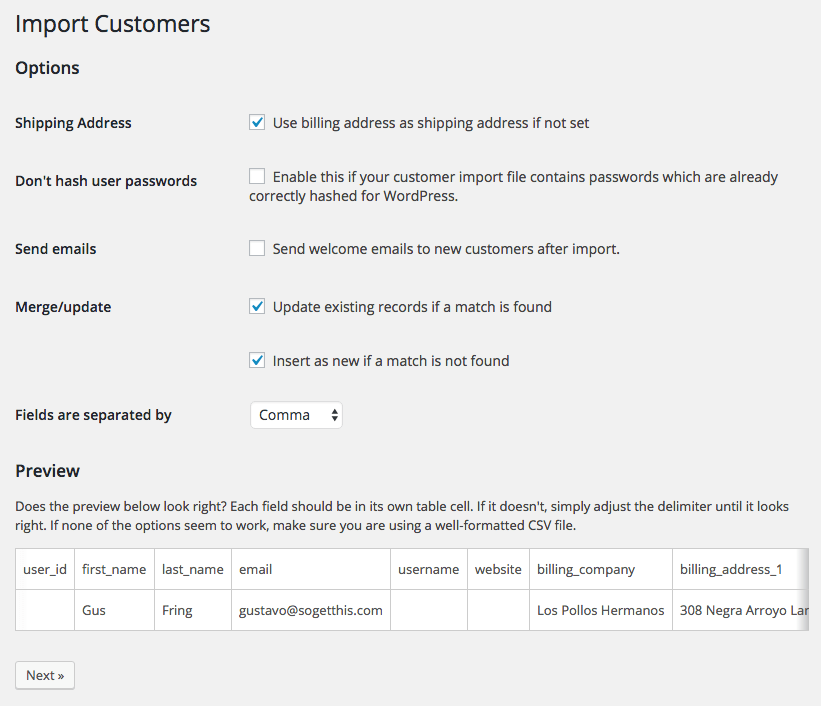
Task: Click the first_name column header
Action: click(x=114, y=569)
